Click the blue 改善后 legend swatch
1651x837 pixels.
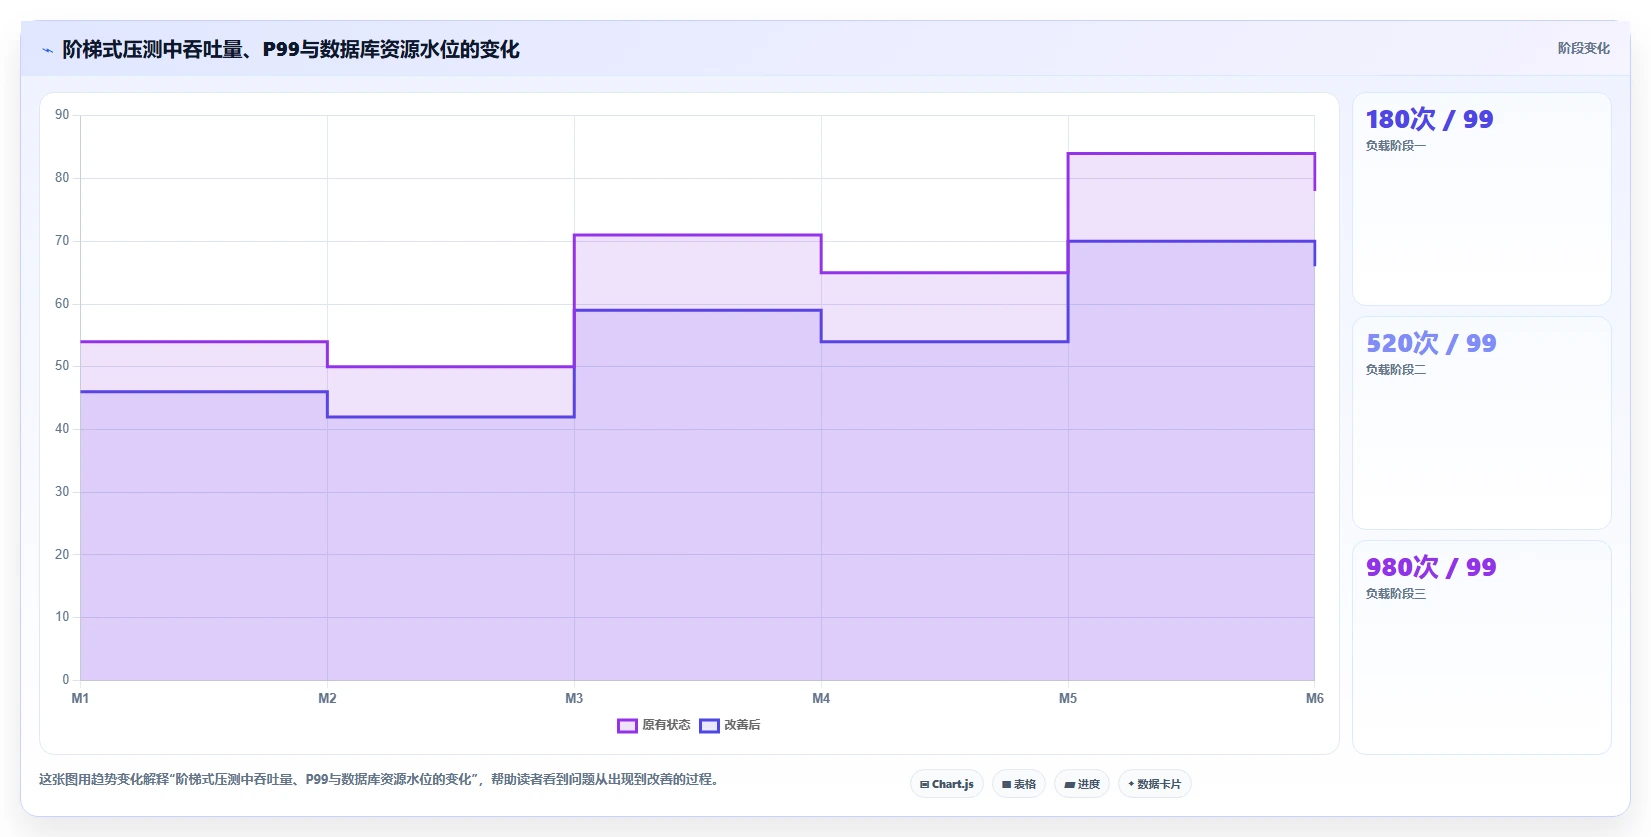(x=709, y=726)
